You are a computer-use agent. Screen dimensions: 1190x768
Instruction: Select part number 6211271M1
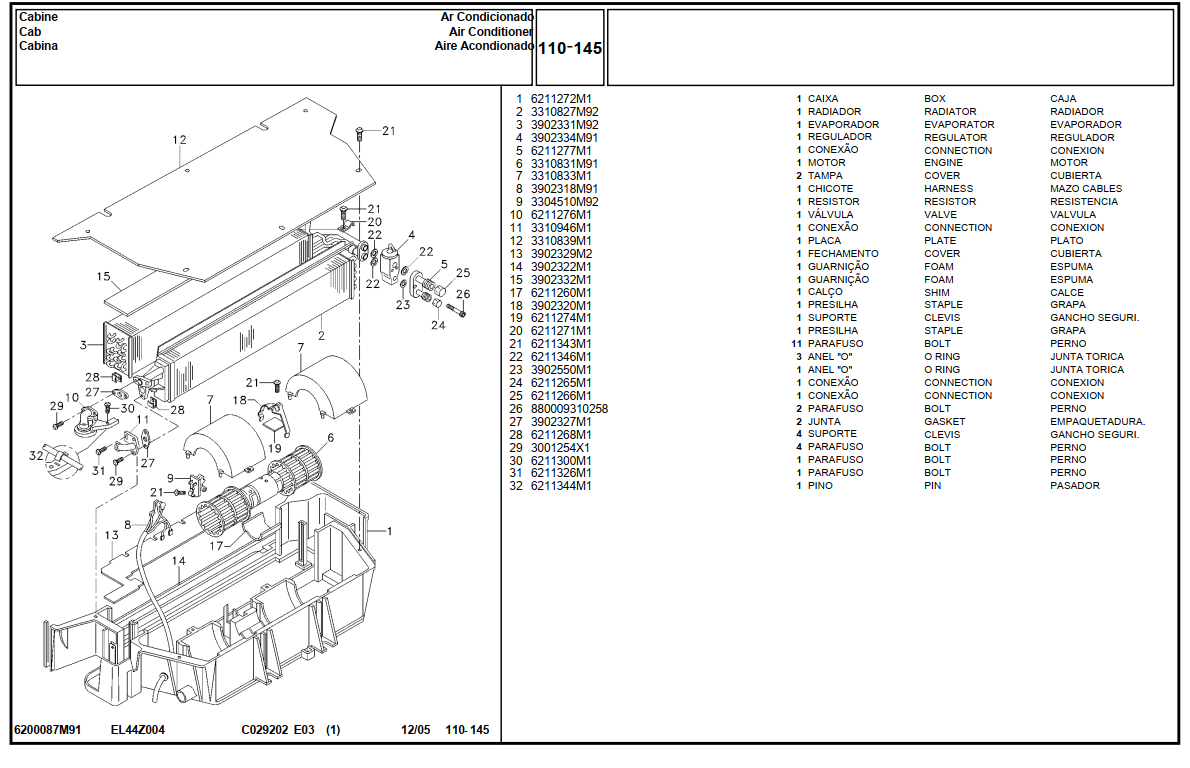coord(561,331)
